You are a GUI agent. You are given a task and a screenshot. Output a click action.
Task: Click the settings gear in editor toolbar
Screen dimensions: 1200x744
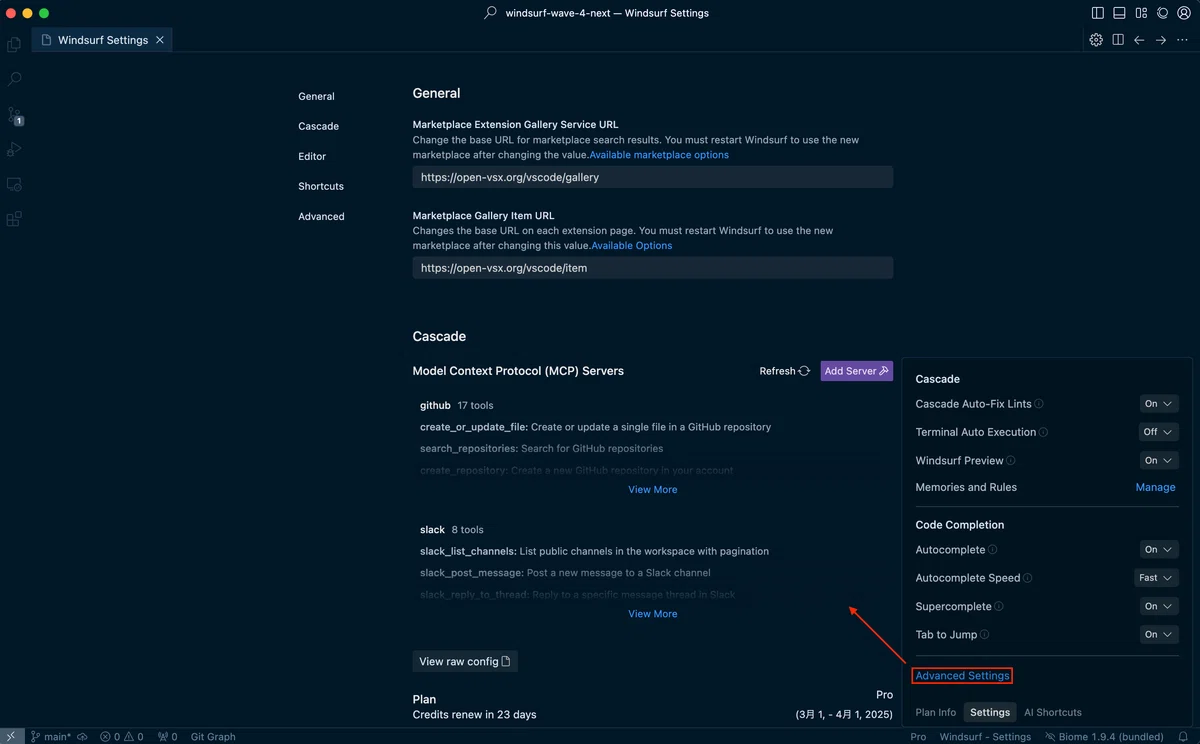click(x=1096, y=40)
